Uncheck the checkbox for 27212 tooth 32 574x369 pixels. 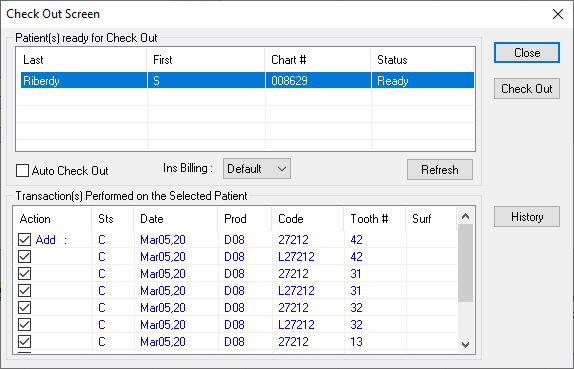coord(25,308)
